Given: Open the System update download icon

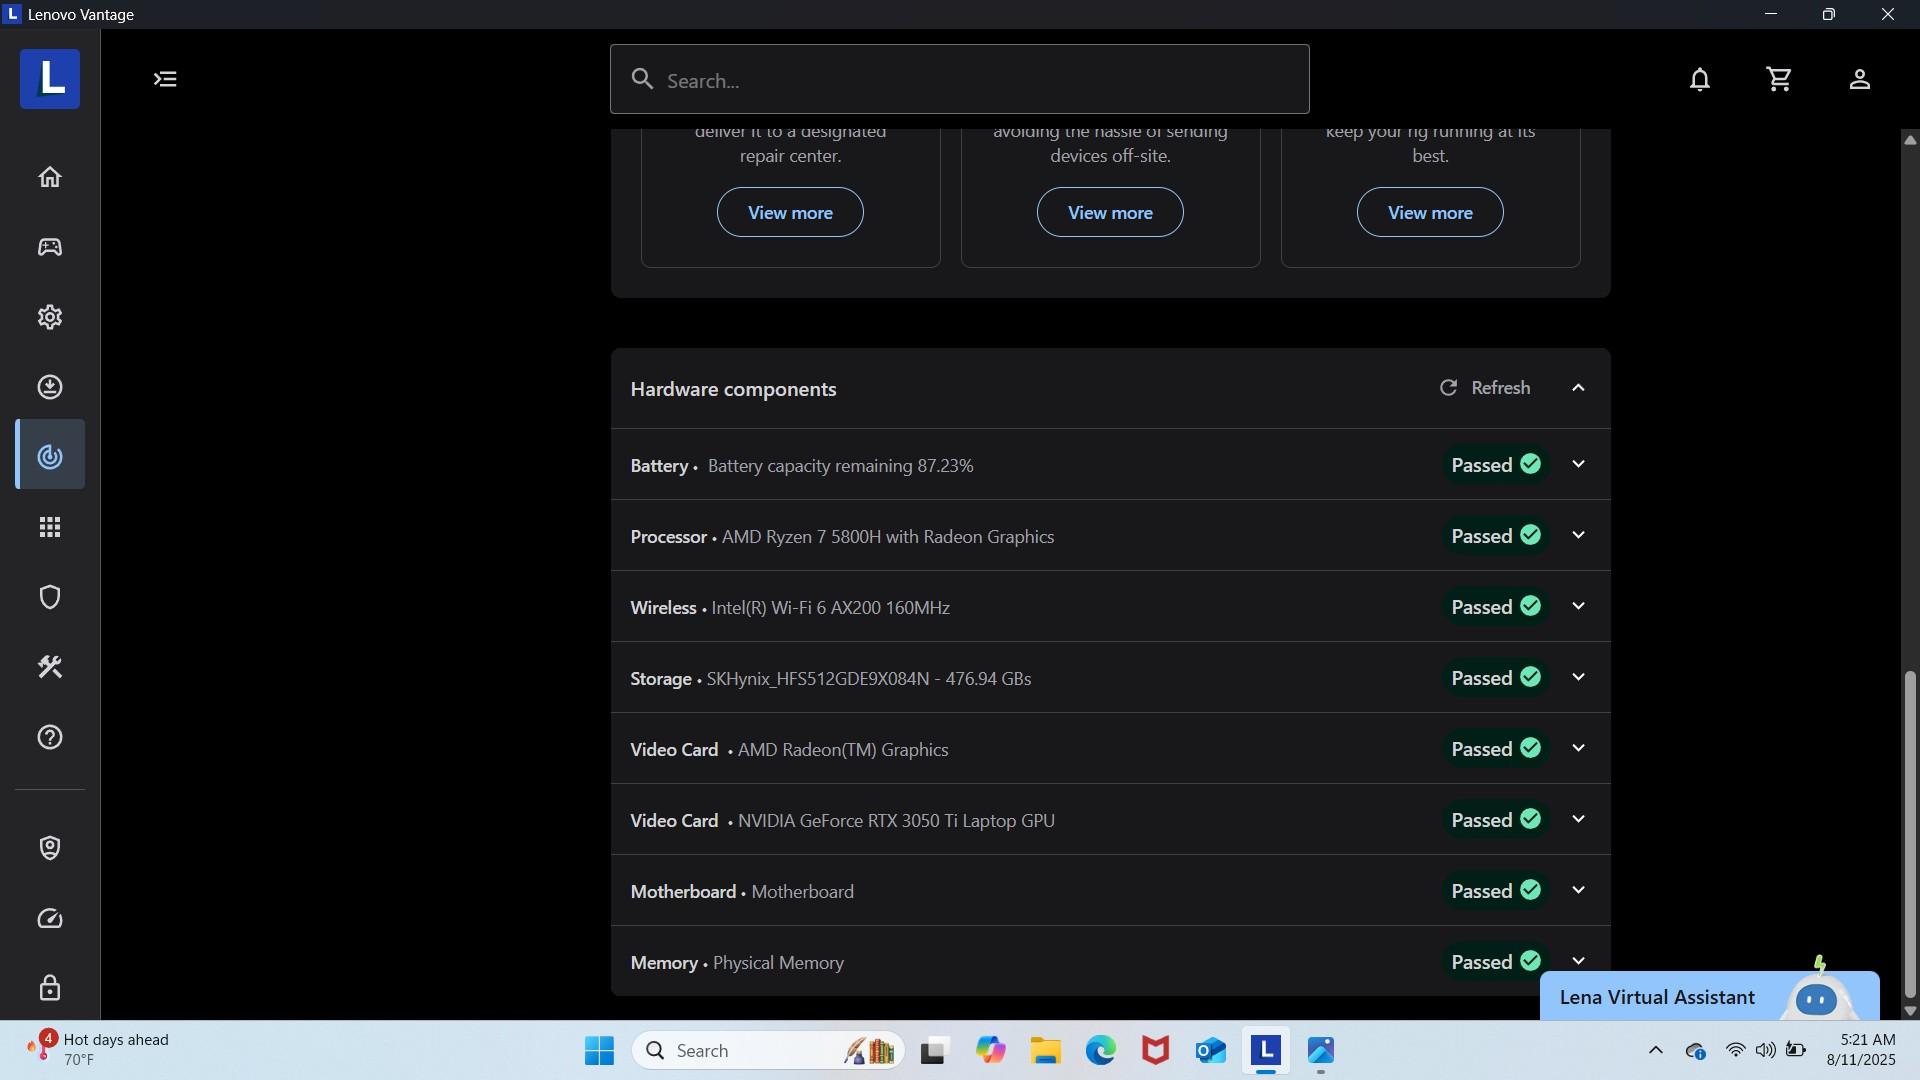Looking at the screenshot, I should click(50, 387).
